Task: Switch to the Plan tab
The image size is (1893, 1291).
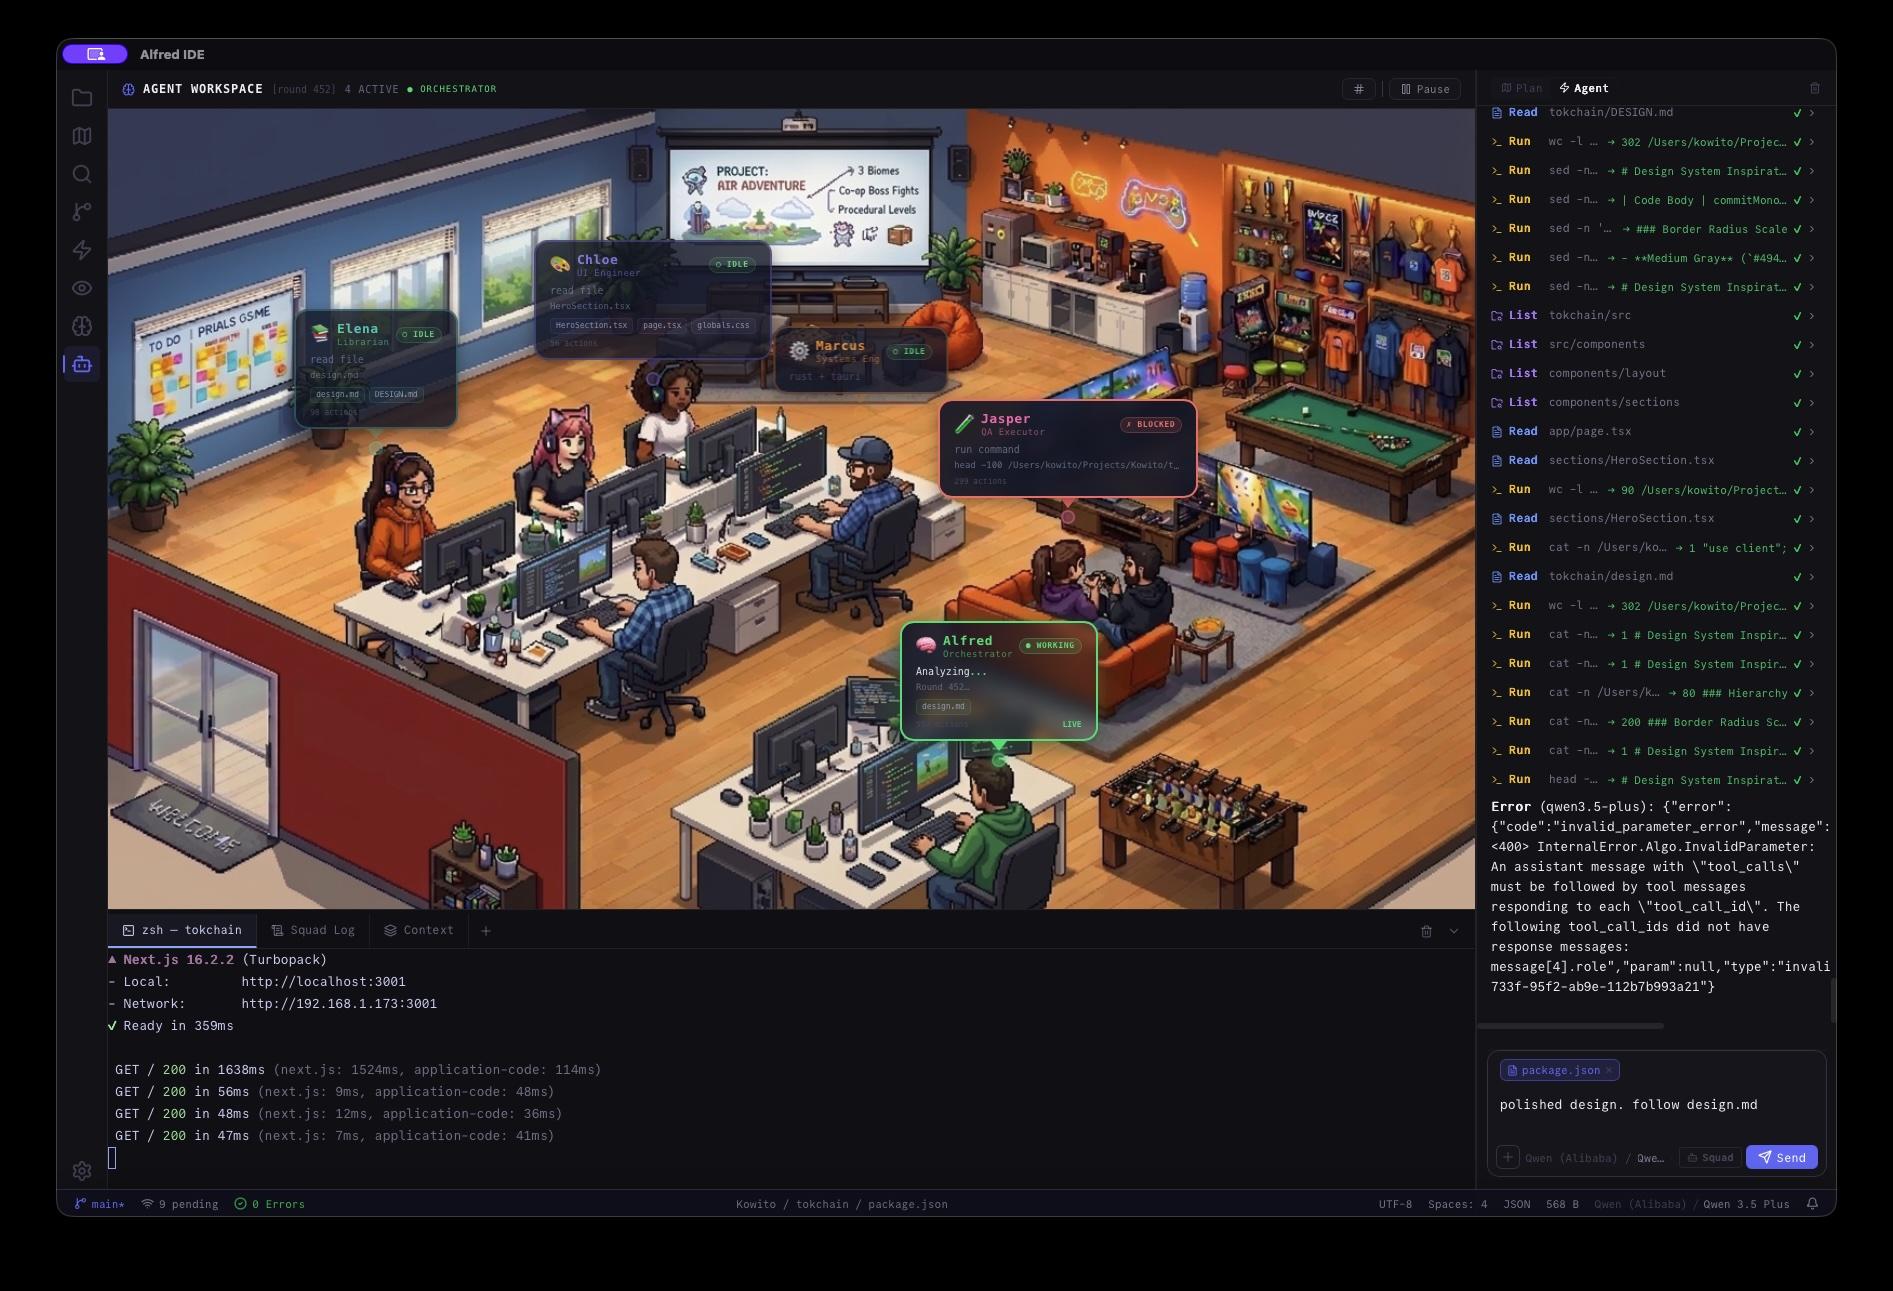Action: click(1521, 88)
